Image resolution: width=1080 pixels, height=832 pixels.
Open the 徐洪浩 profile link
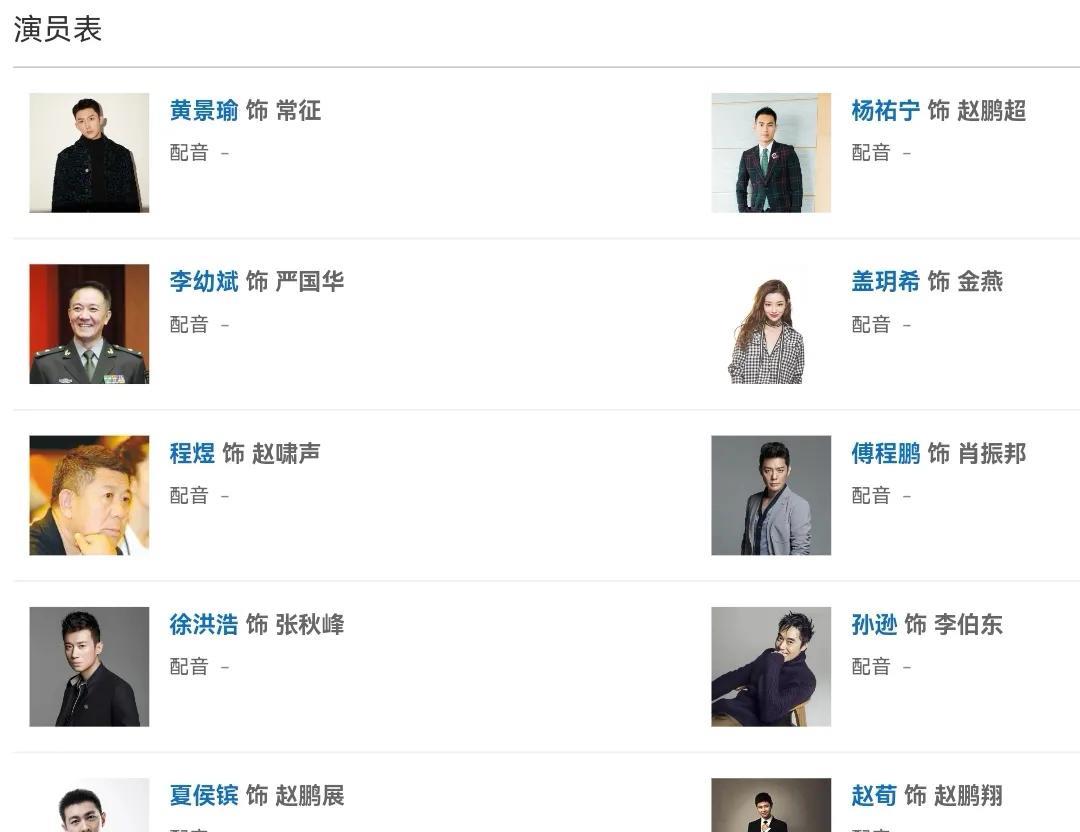(204, 625)
